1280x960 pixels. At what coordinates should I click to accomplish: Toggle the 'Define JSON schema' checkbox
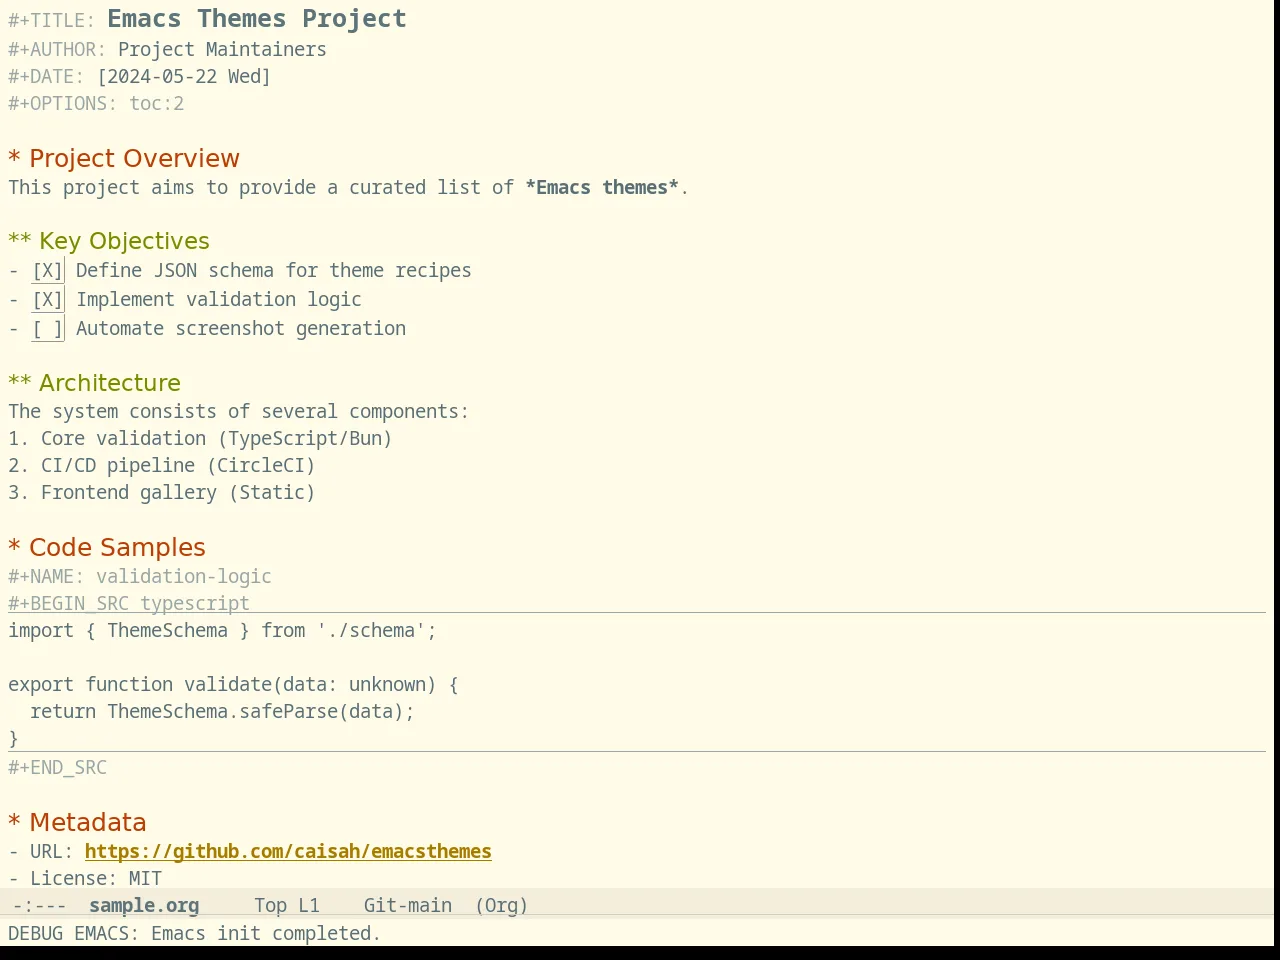point(48,271)
